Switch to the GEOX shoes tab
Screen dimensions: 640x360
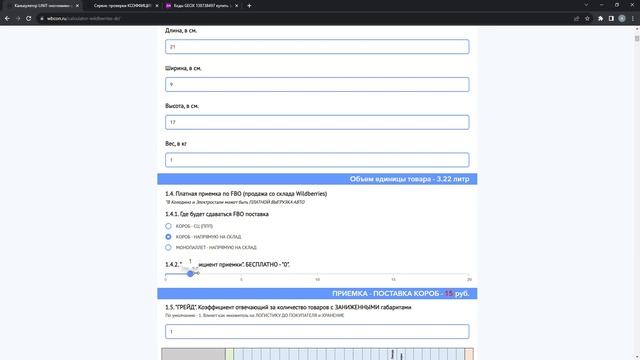pyautogui.click(x=202, y=6)
